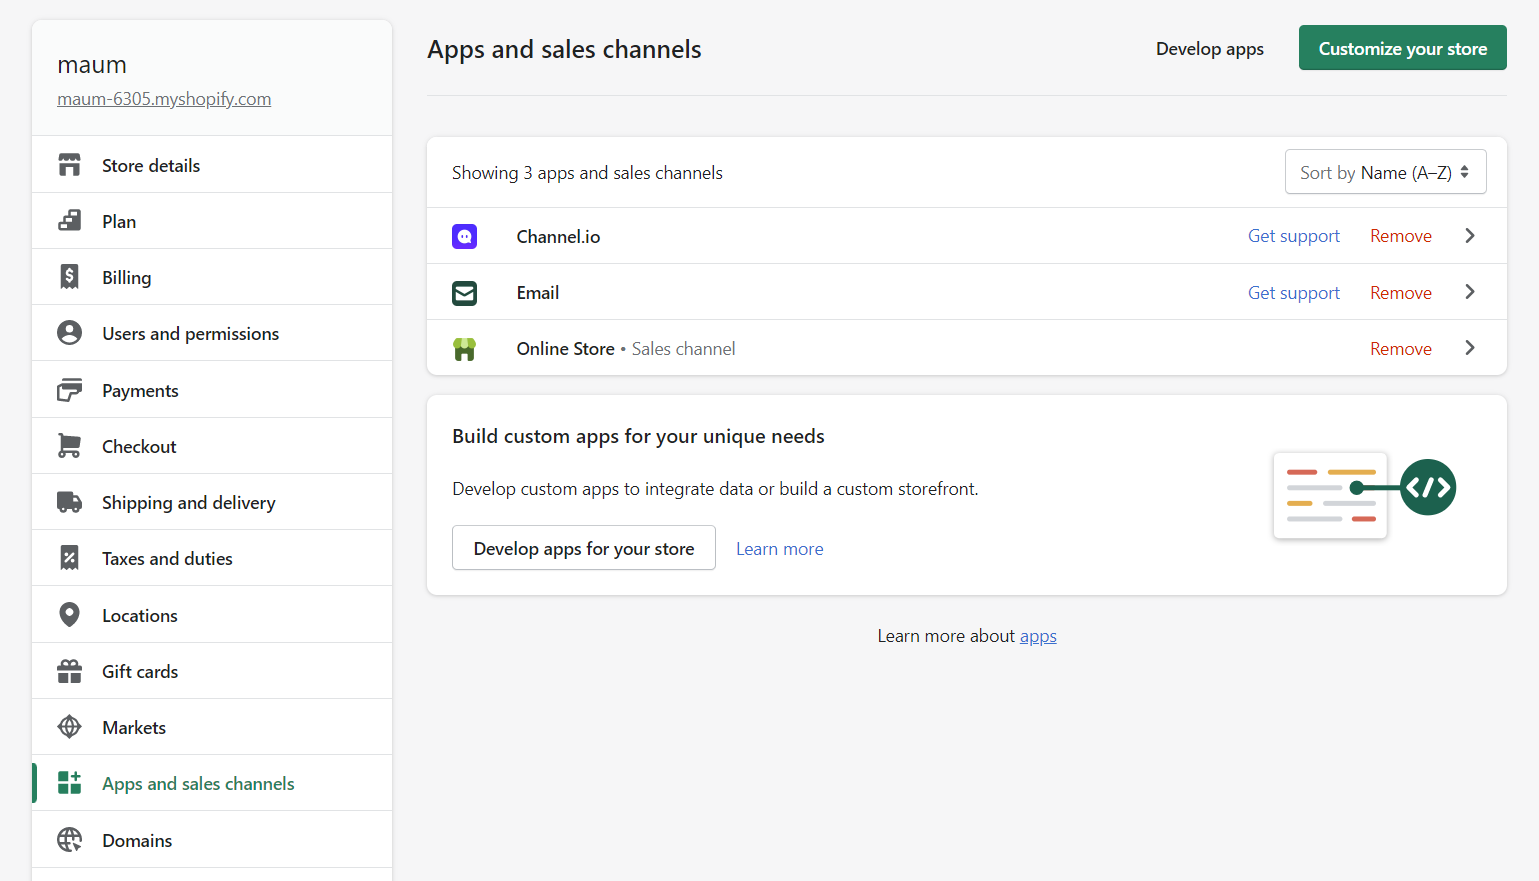Click the Checkout cart icon
The image size is (1539, 881).
(x=69, y=446)
